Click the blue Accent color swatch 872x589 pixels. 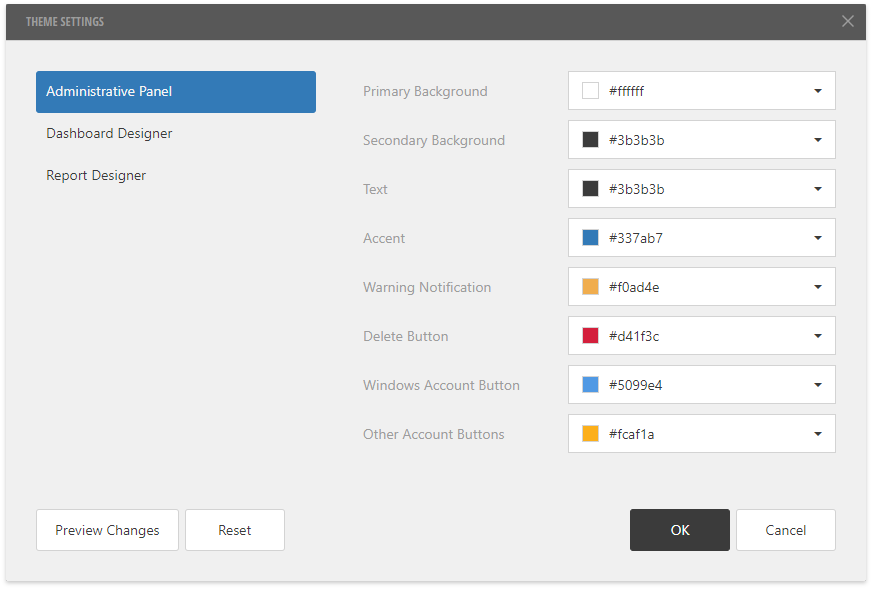[590, 238]
